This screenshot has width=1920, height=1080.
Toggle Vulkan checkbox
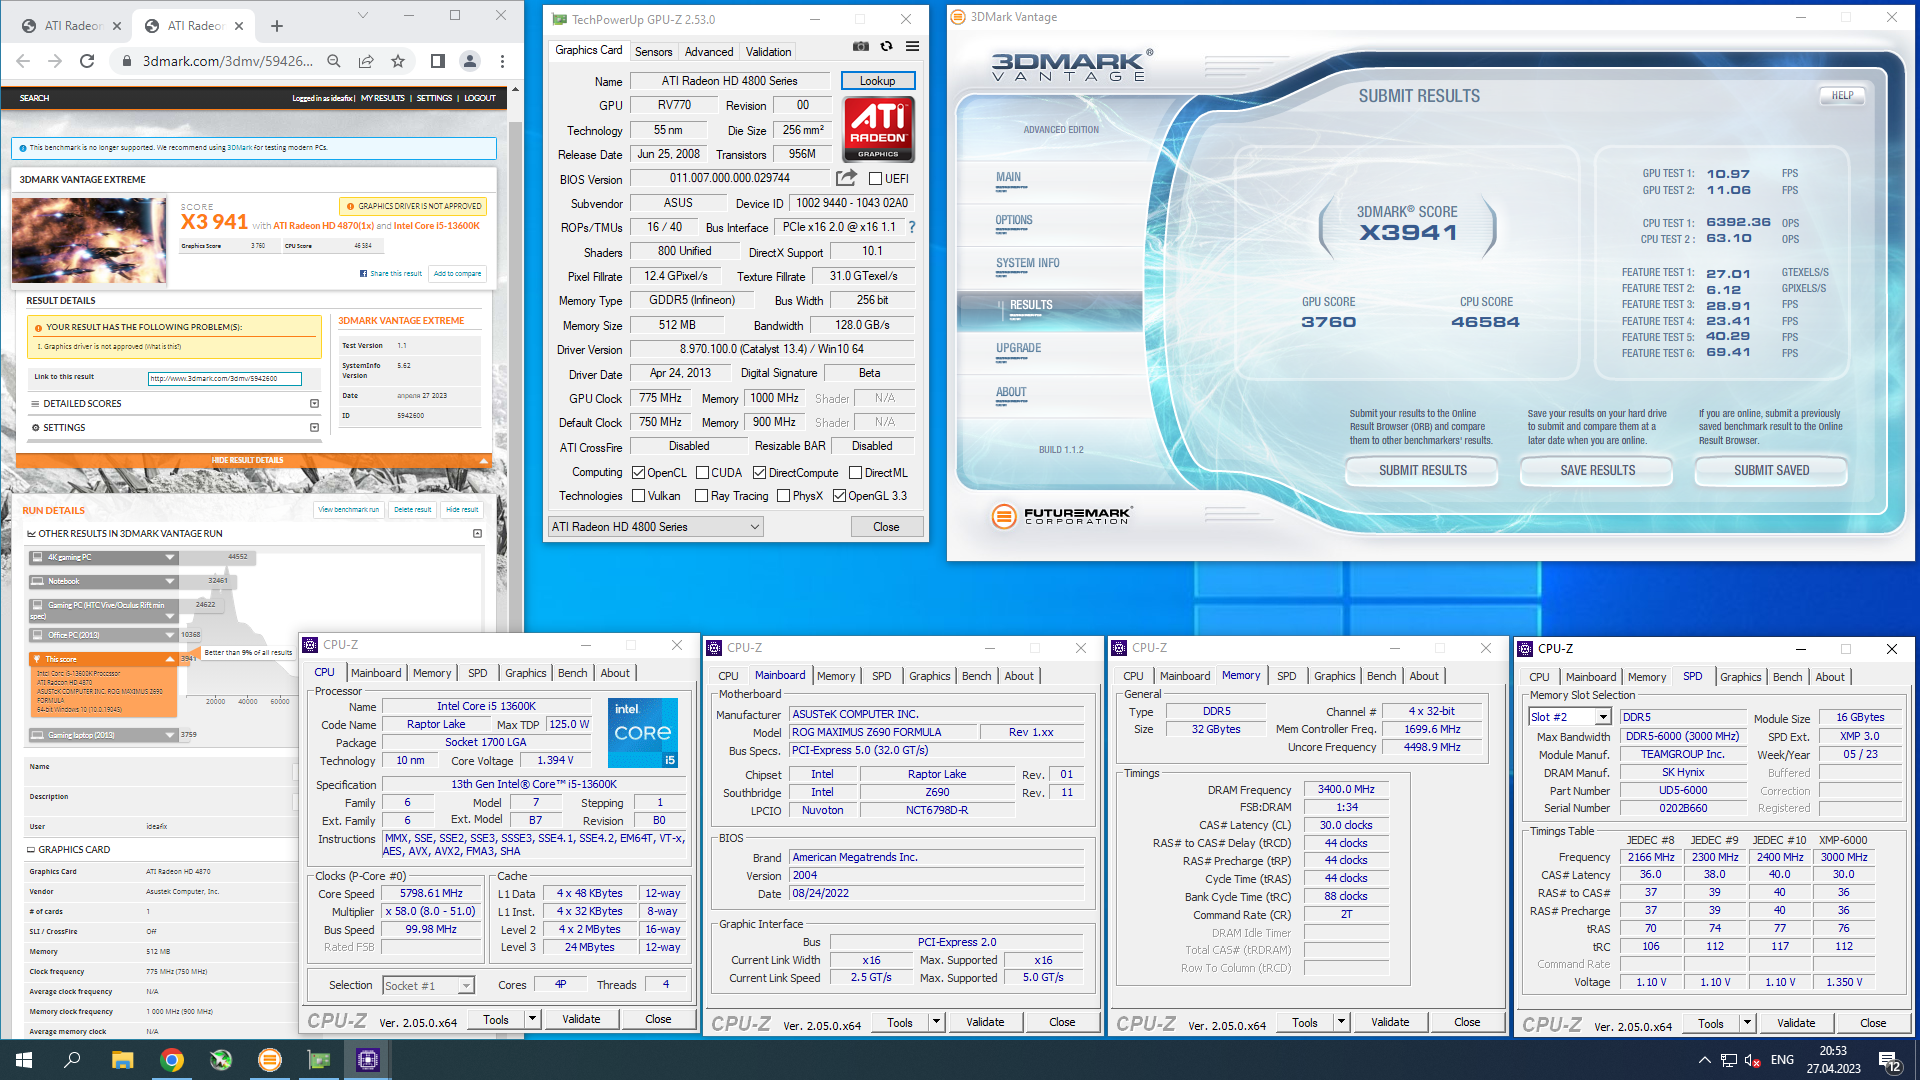pos(638,496)
